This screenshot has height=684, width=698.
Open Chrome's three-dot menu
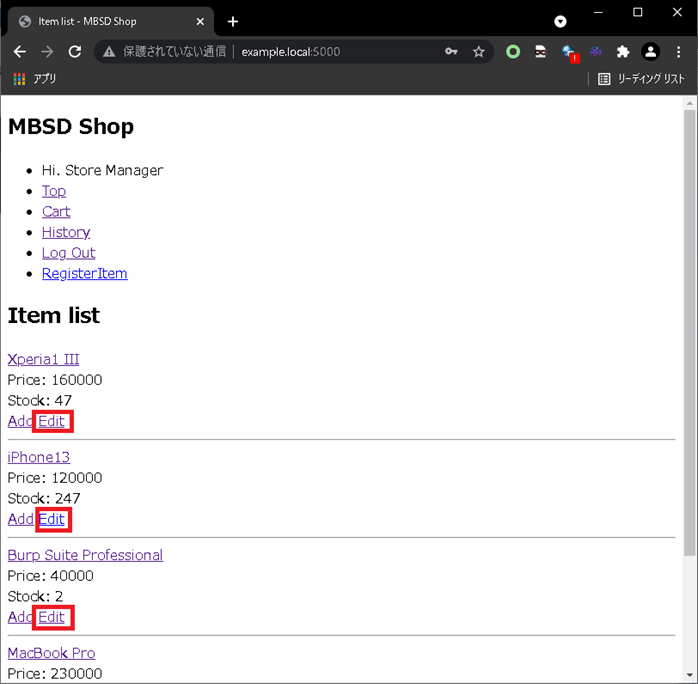pyautogui.click(x=678, y=52)
